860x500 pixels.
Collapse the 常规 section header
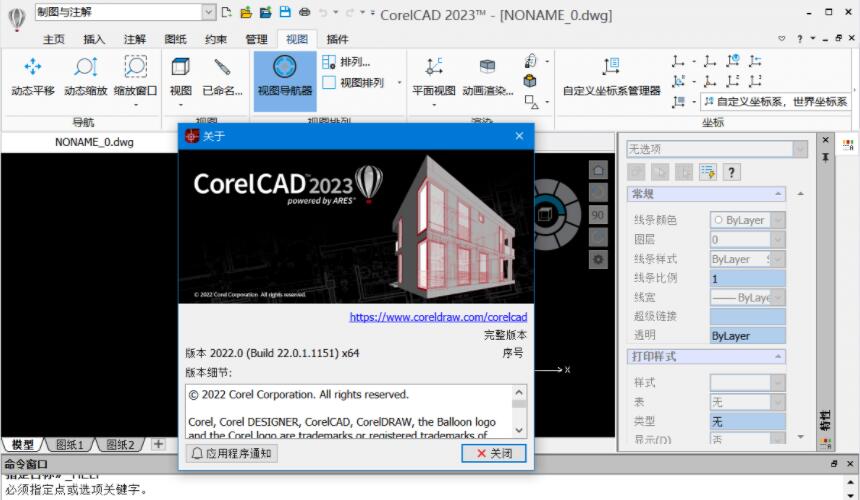(x=706, y=194)
